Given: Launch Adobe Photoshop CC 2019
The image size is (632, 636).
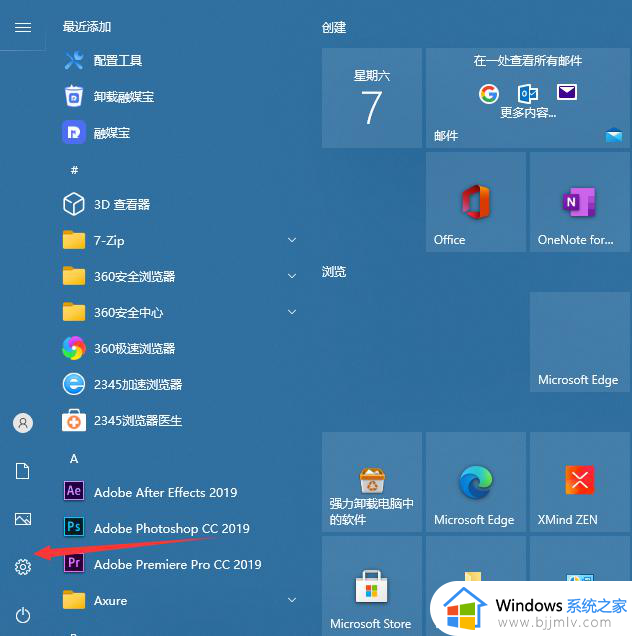Looking at the screenshot, I should pos(178,529).
